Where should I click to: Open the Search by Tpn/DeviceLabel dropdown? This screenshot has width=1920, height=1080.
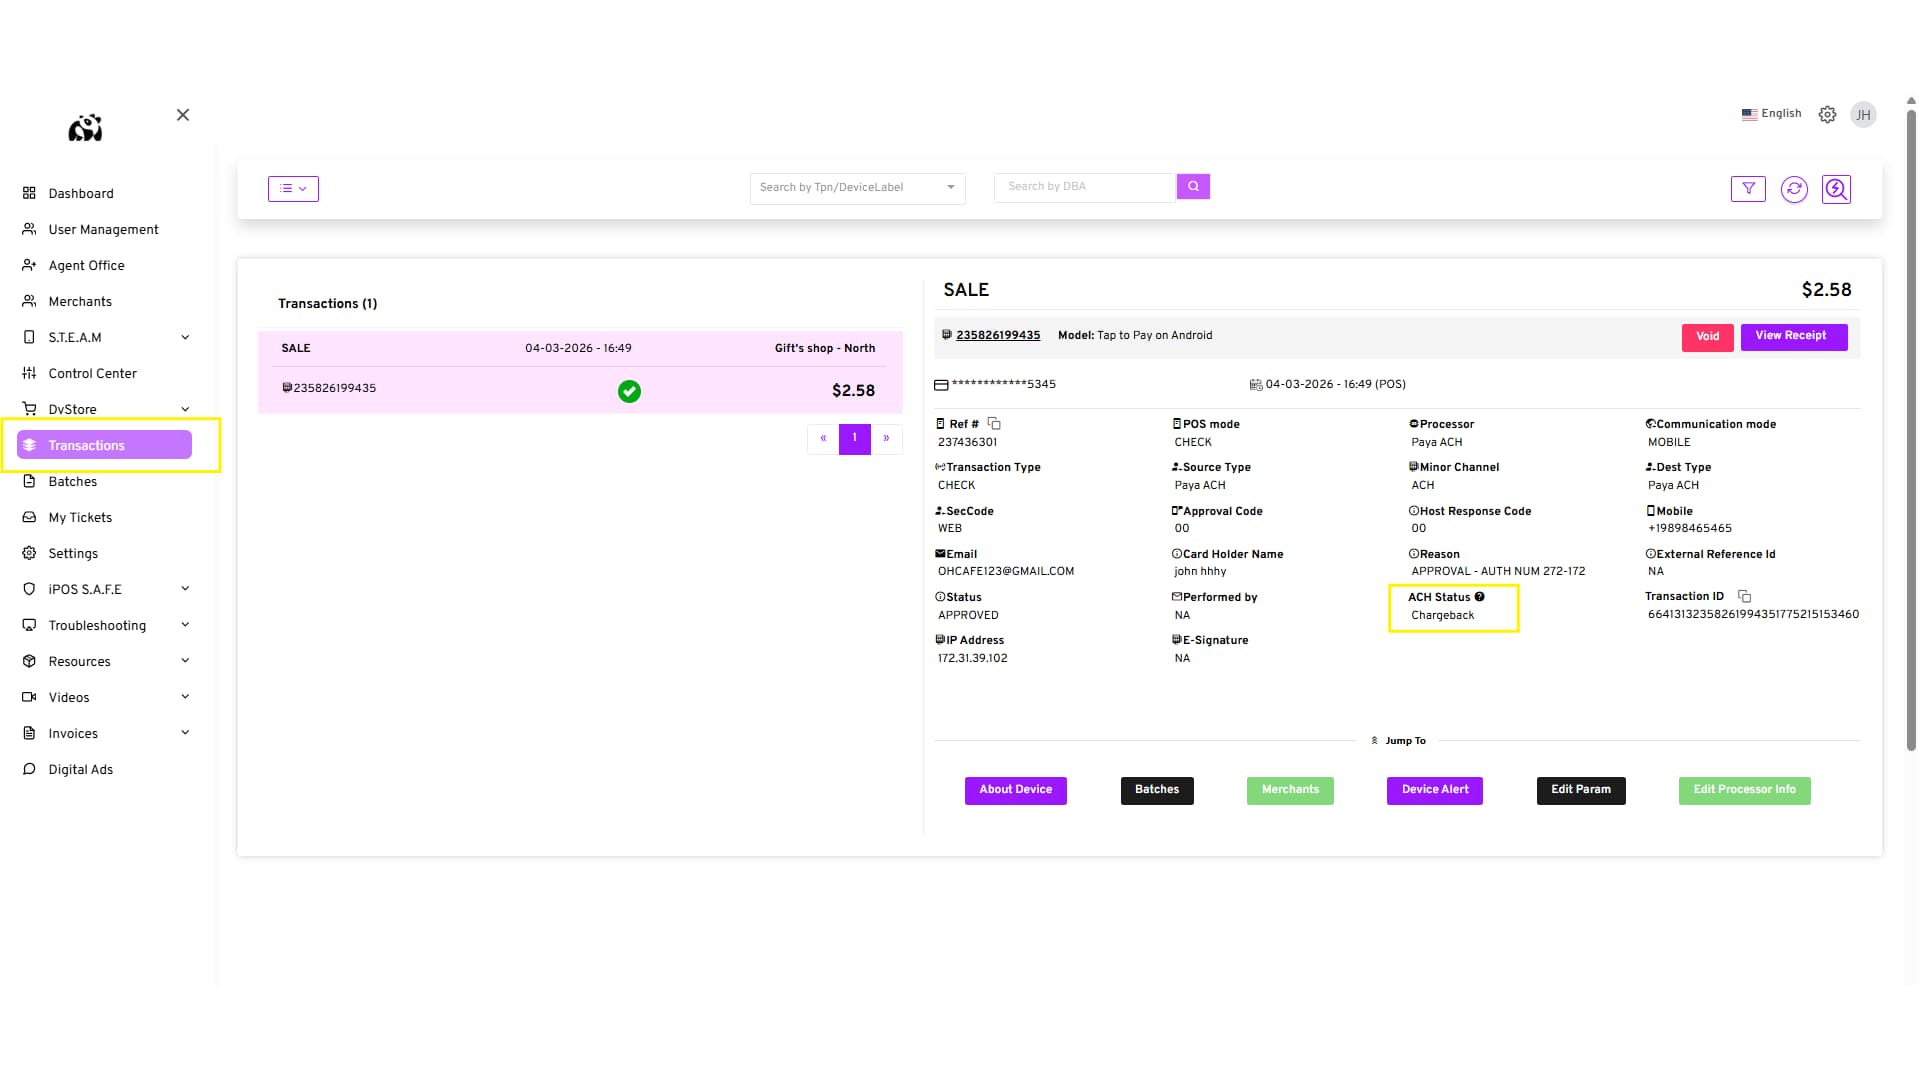[x=857, y=188]
